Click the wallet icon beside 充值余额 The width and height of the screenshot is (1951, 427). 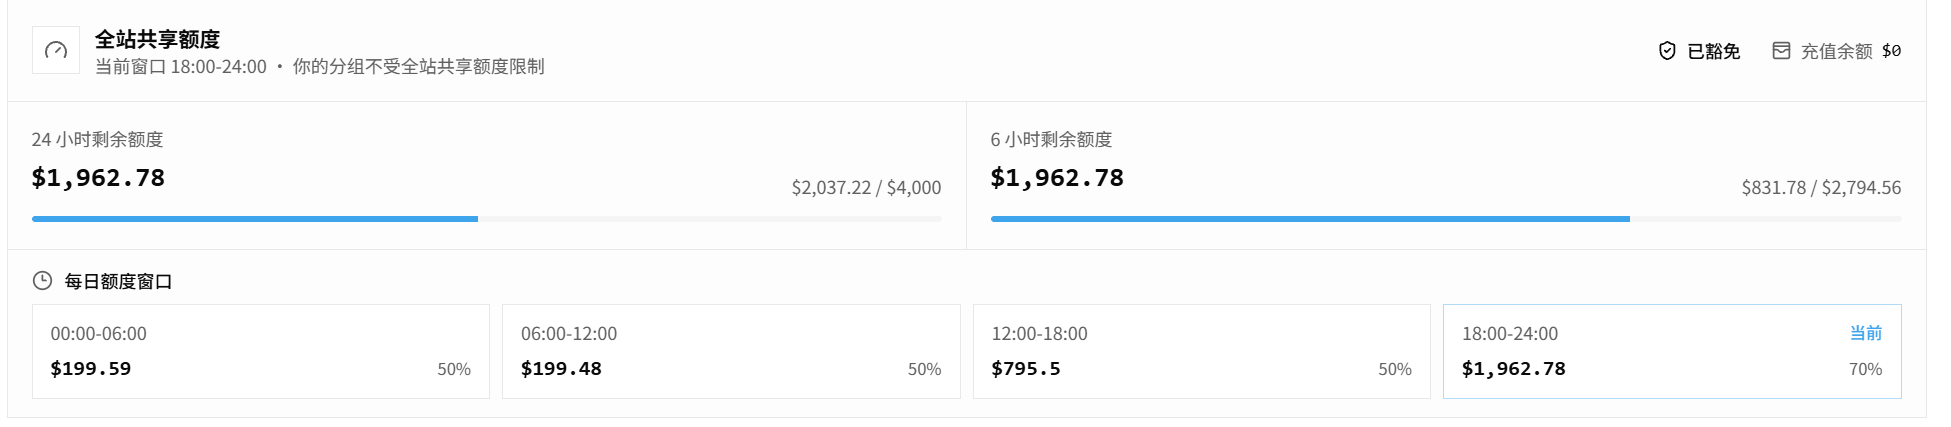click(x=1781, y=51)
